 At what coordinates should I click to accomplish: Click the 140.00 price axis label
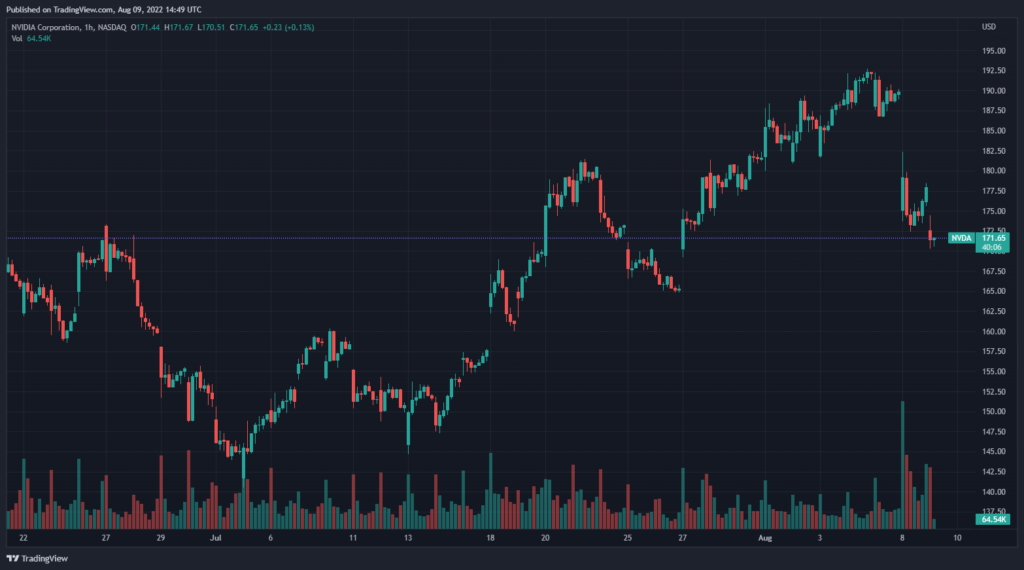(x=993, y=492)
